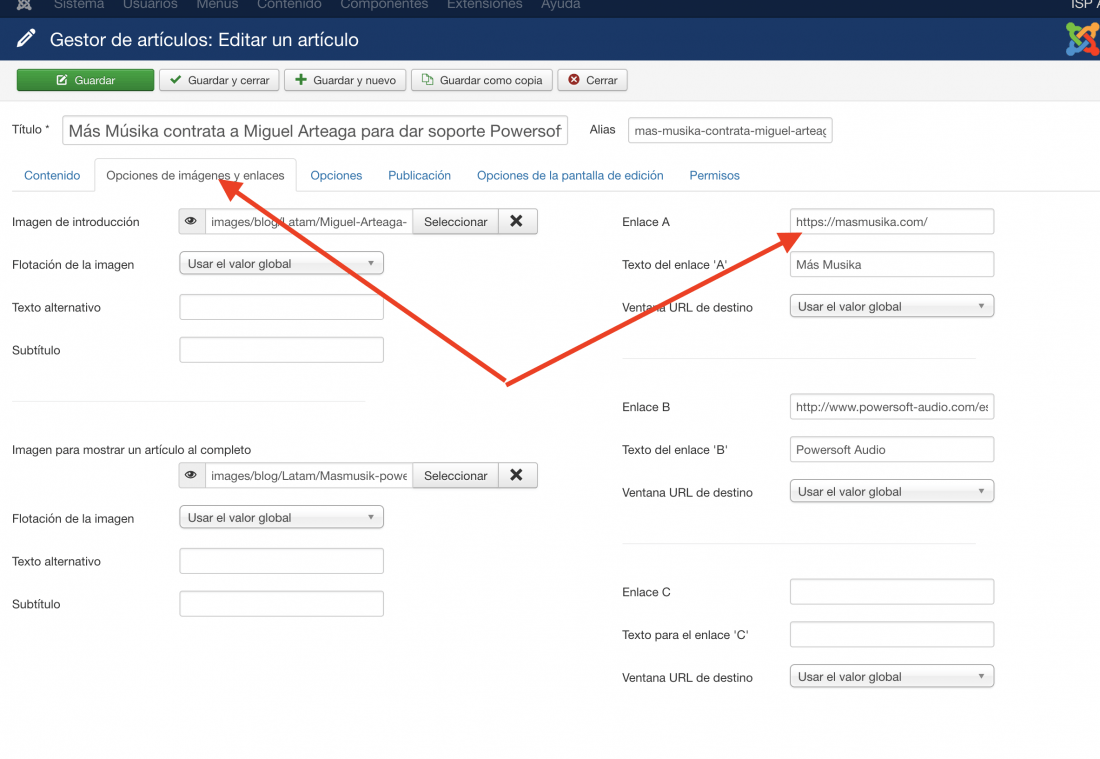Click the 'Enlace B' label
Screen dimensions: 1100x759
[645, 407]
